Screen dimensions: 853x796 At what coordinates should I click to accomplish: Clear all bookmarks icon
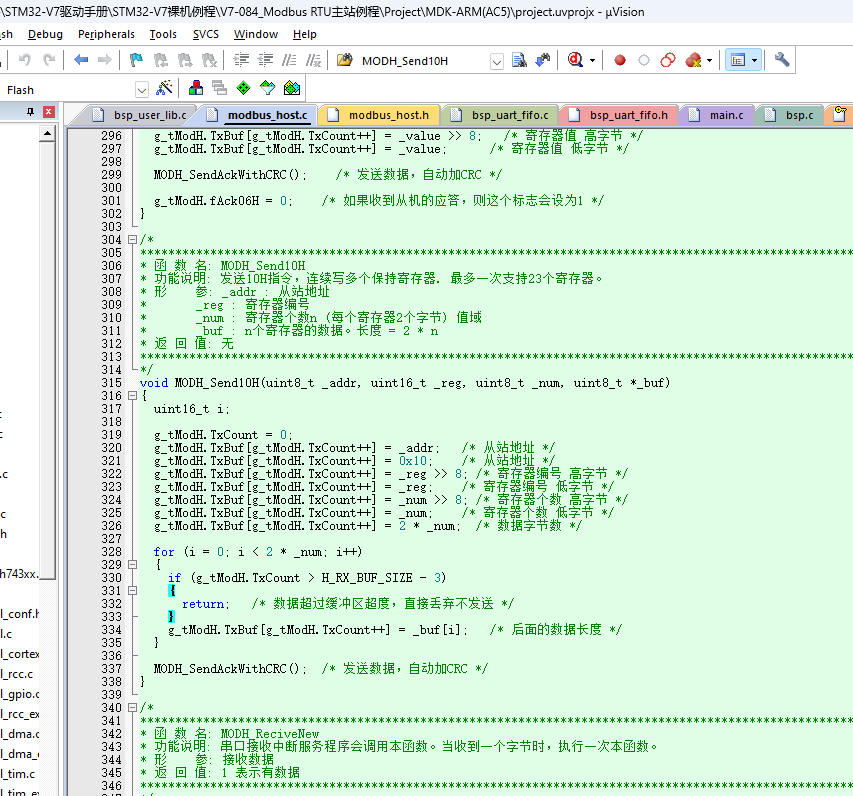tap(209, 60)
